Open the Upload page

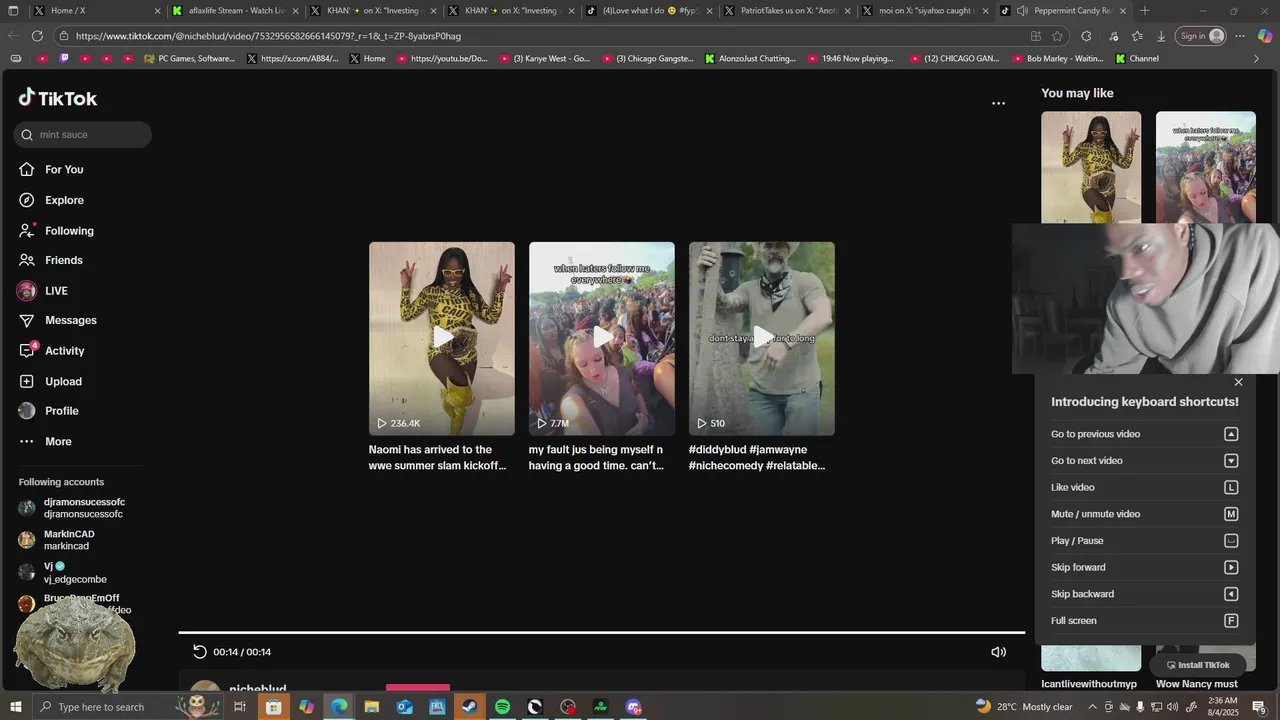[63, 381]
